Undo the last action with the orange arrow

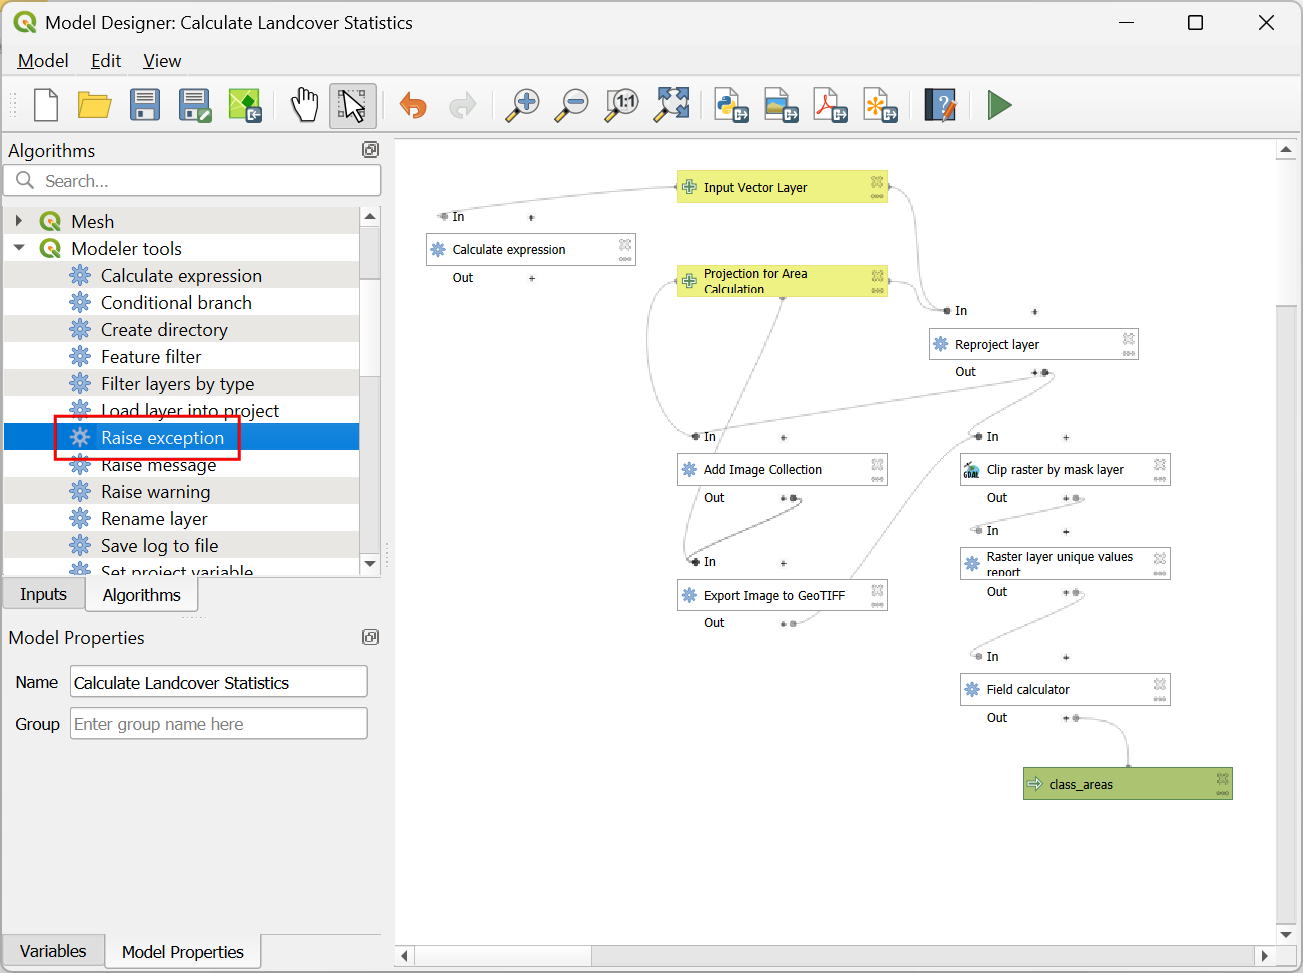click(413, 105)
